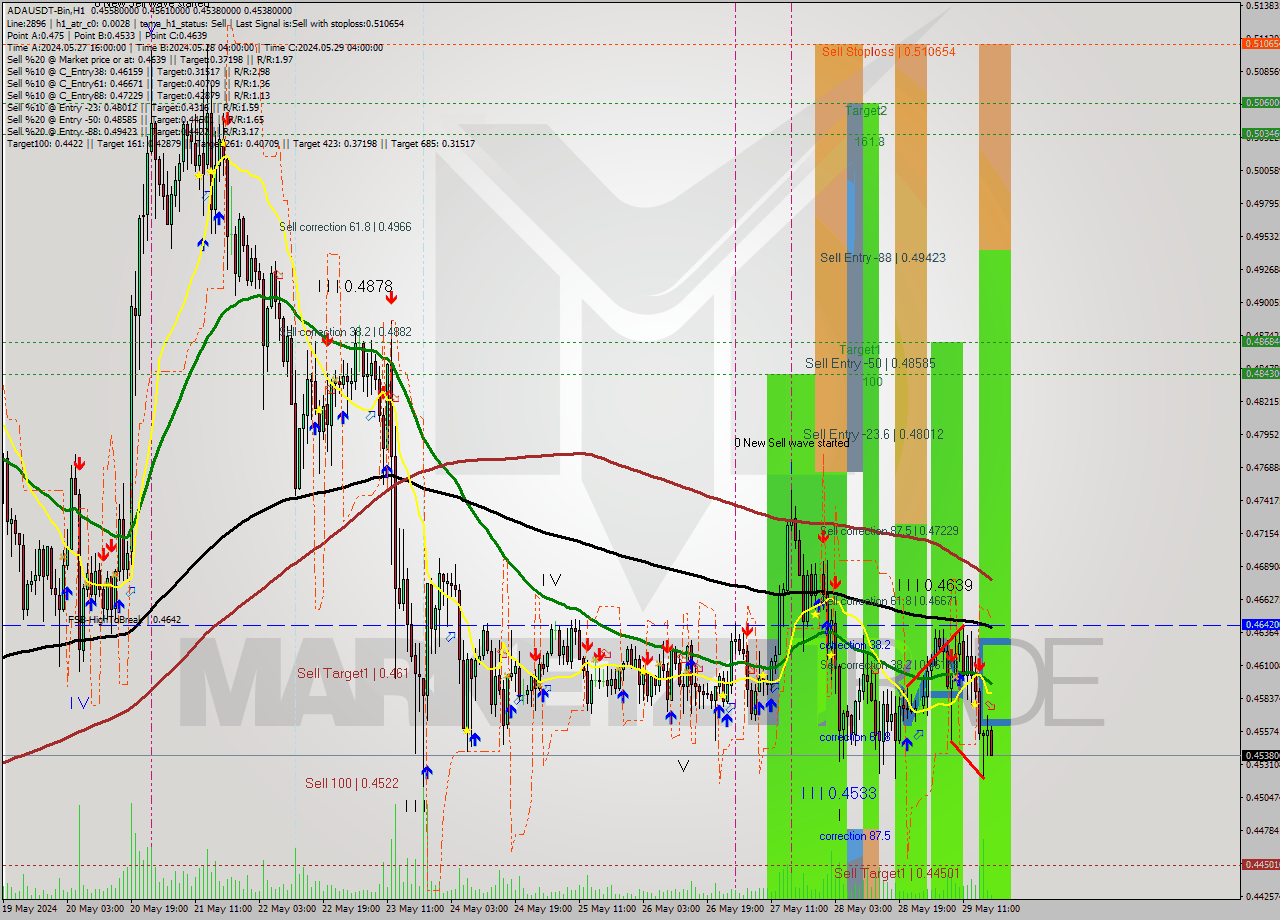Click '25 May 11:00' on time axis
This screenshot has width=1280, height=920.
coord(609,909)
